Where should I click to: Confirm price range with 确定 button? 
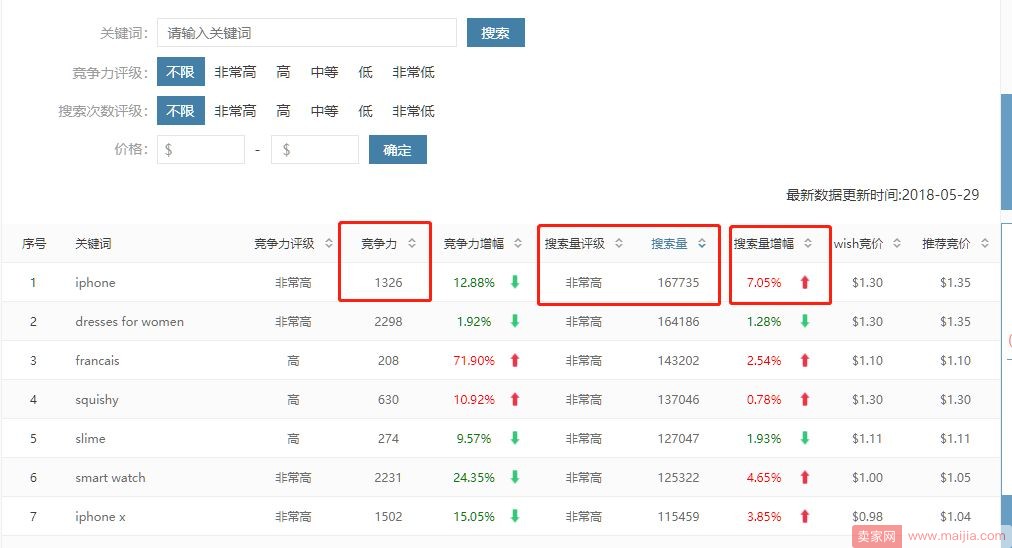(x=398, y=150)
